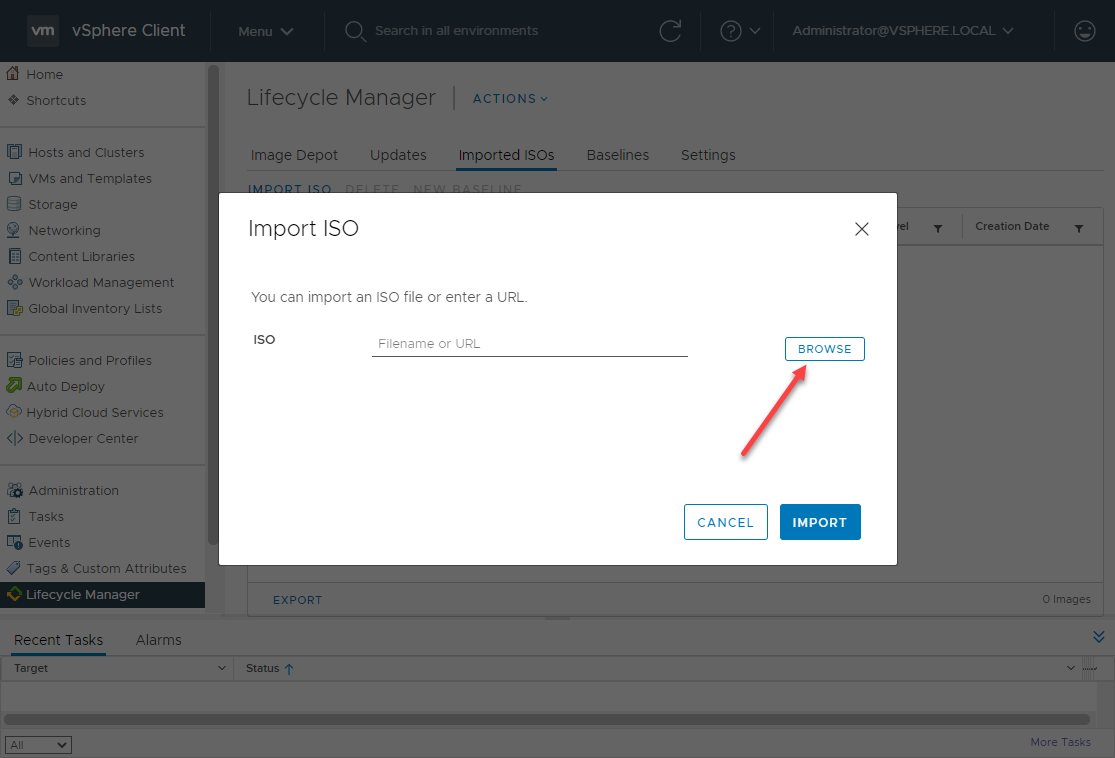
Task: Click the refresh icon in top bar
Action: [x=670, y=31]
